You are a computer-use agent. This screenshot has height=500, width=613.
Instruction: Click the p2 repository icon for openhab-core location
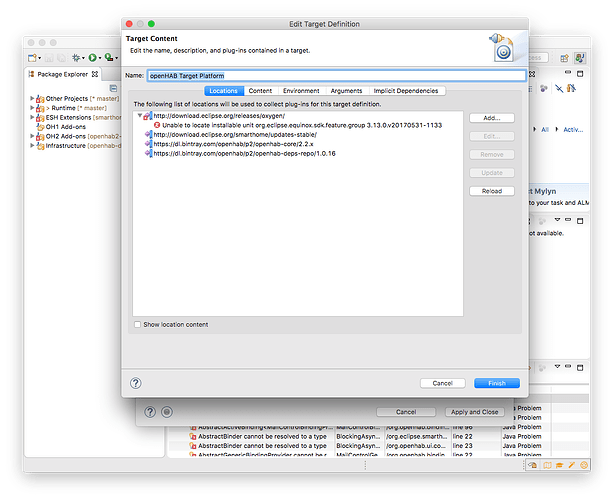pyautogui.click(x=148, y=143)
